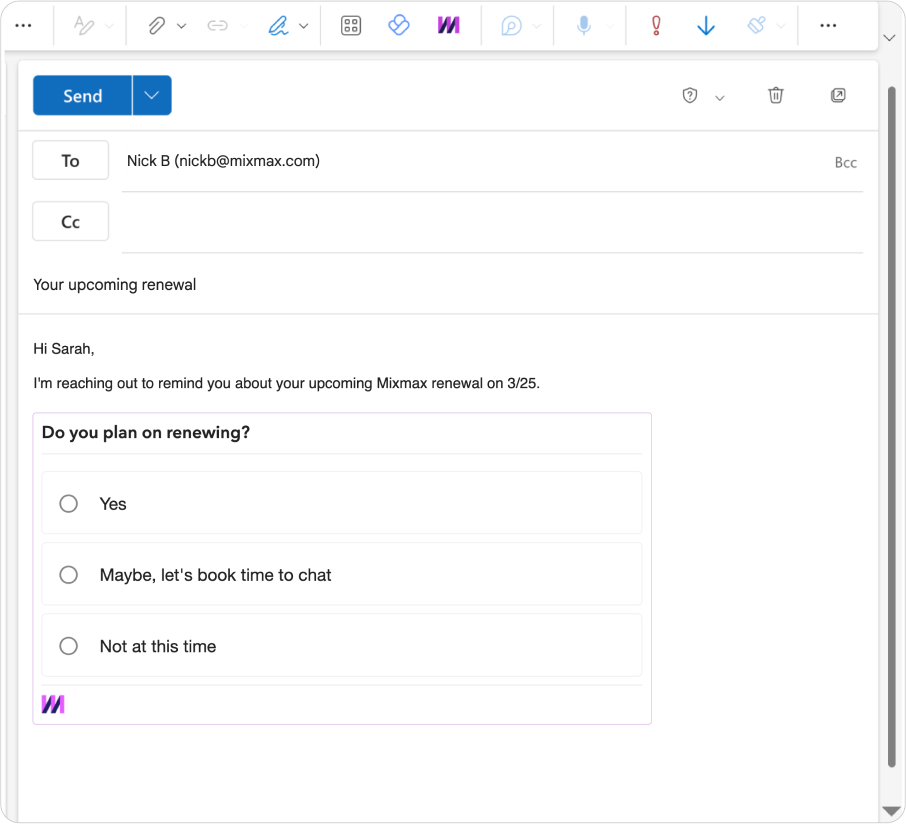The image size is (906, 824).
Task: Click the Send button
Action: (82, 95)
